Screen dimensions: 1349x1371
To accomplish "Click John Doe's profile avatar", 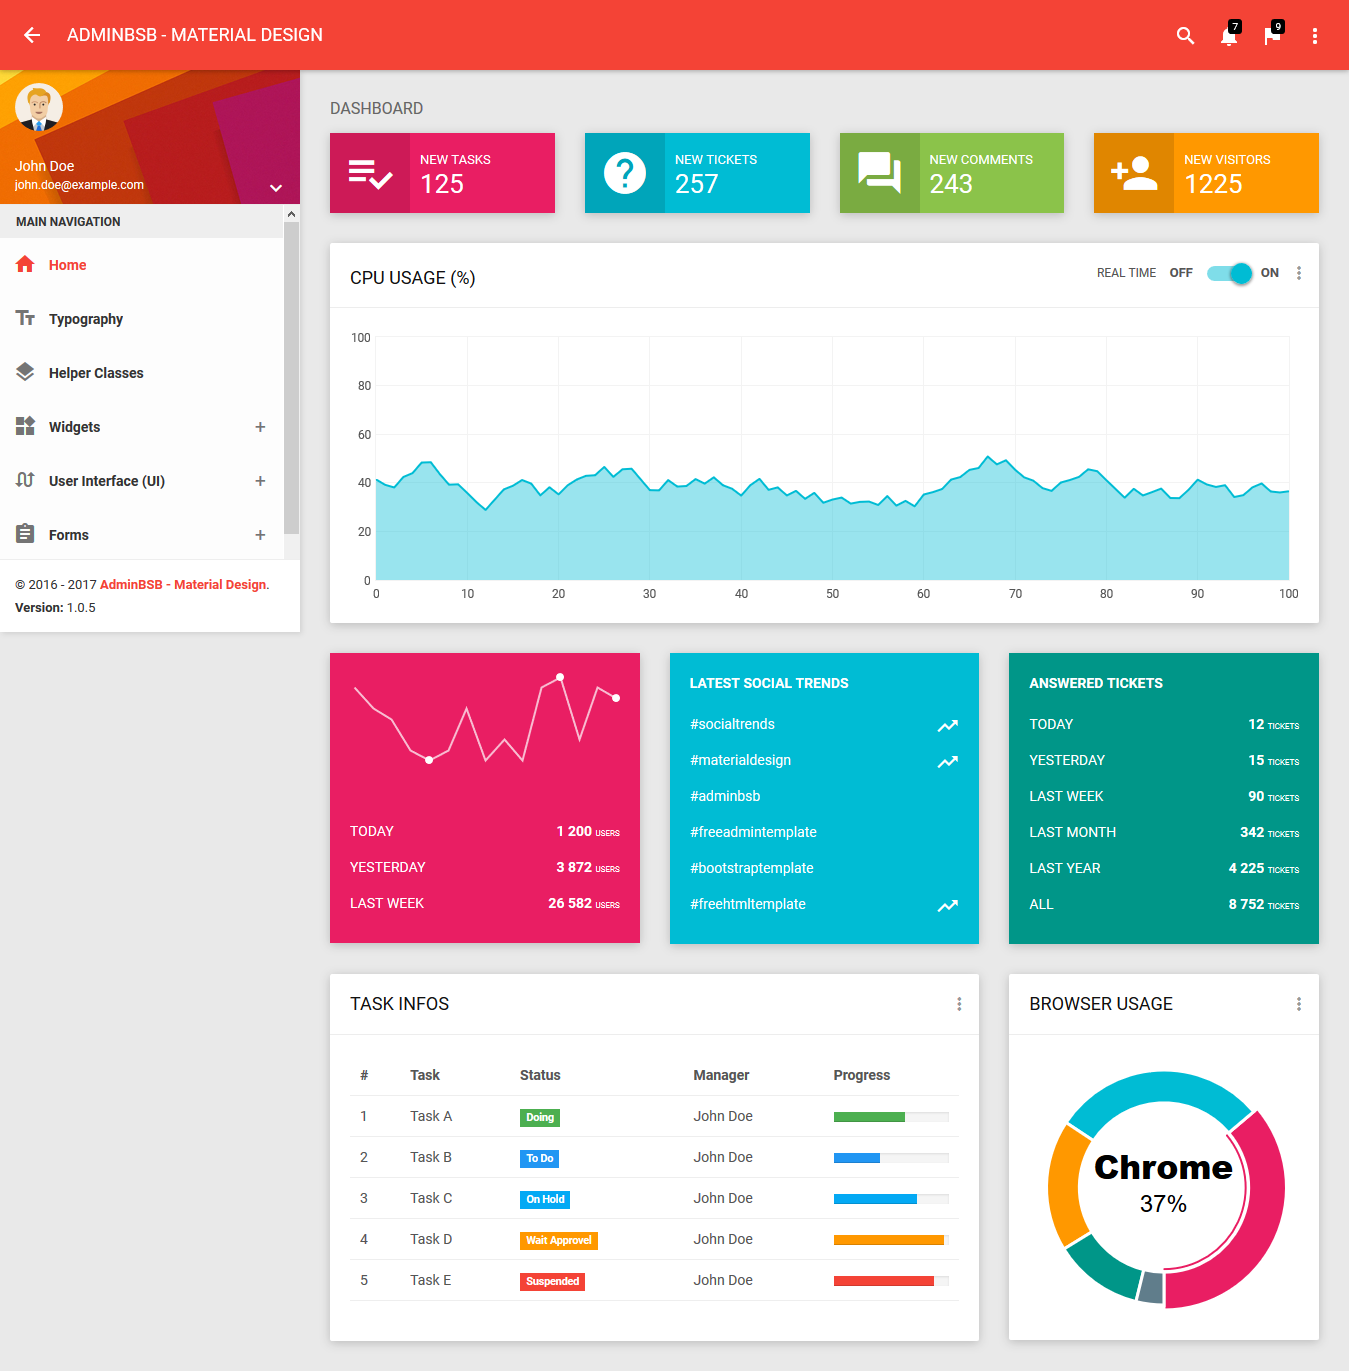I will pos(39,106).
